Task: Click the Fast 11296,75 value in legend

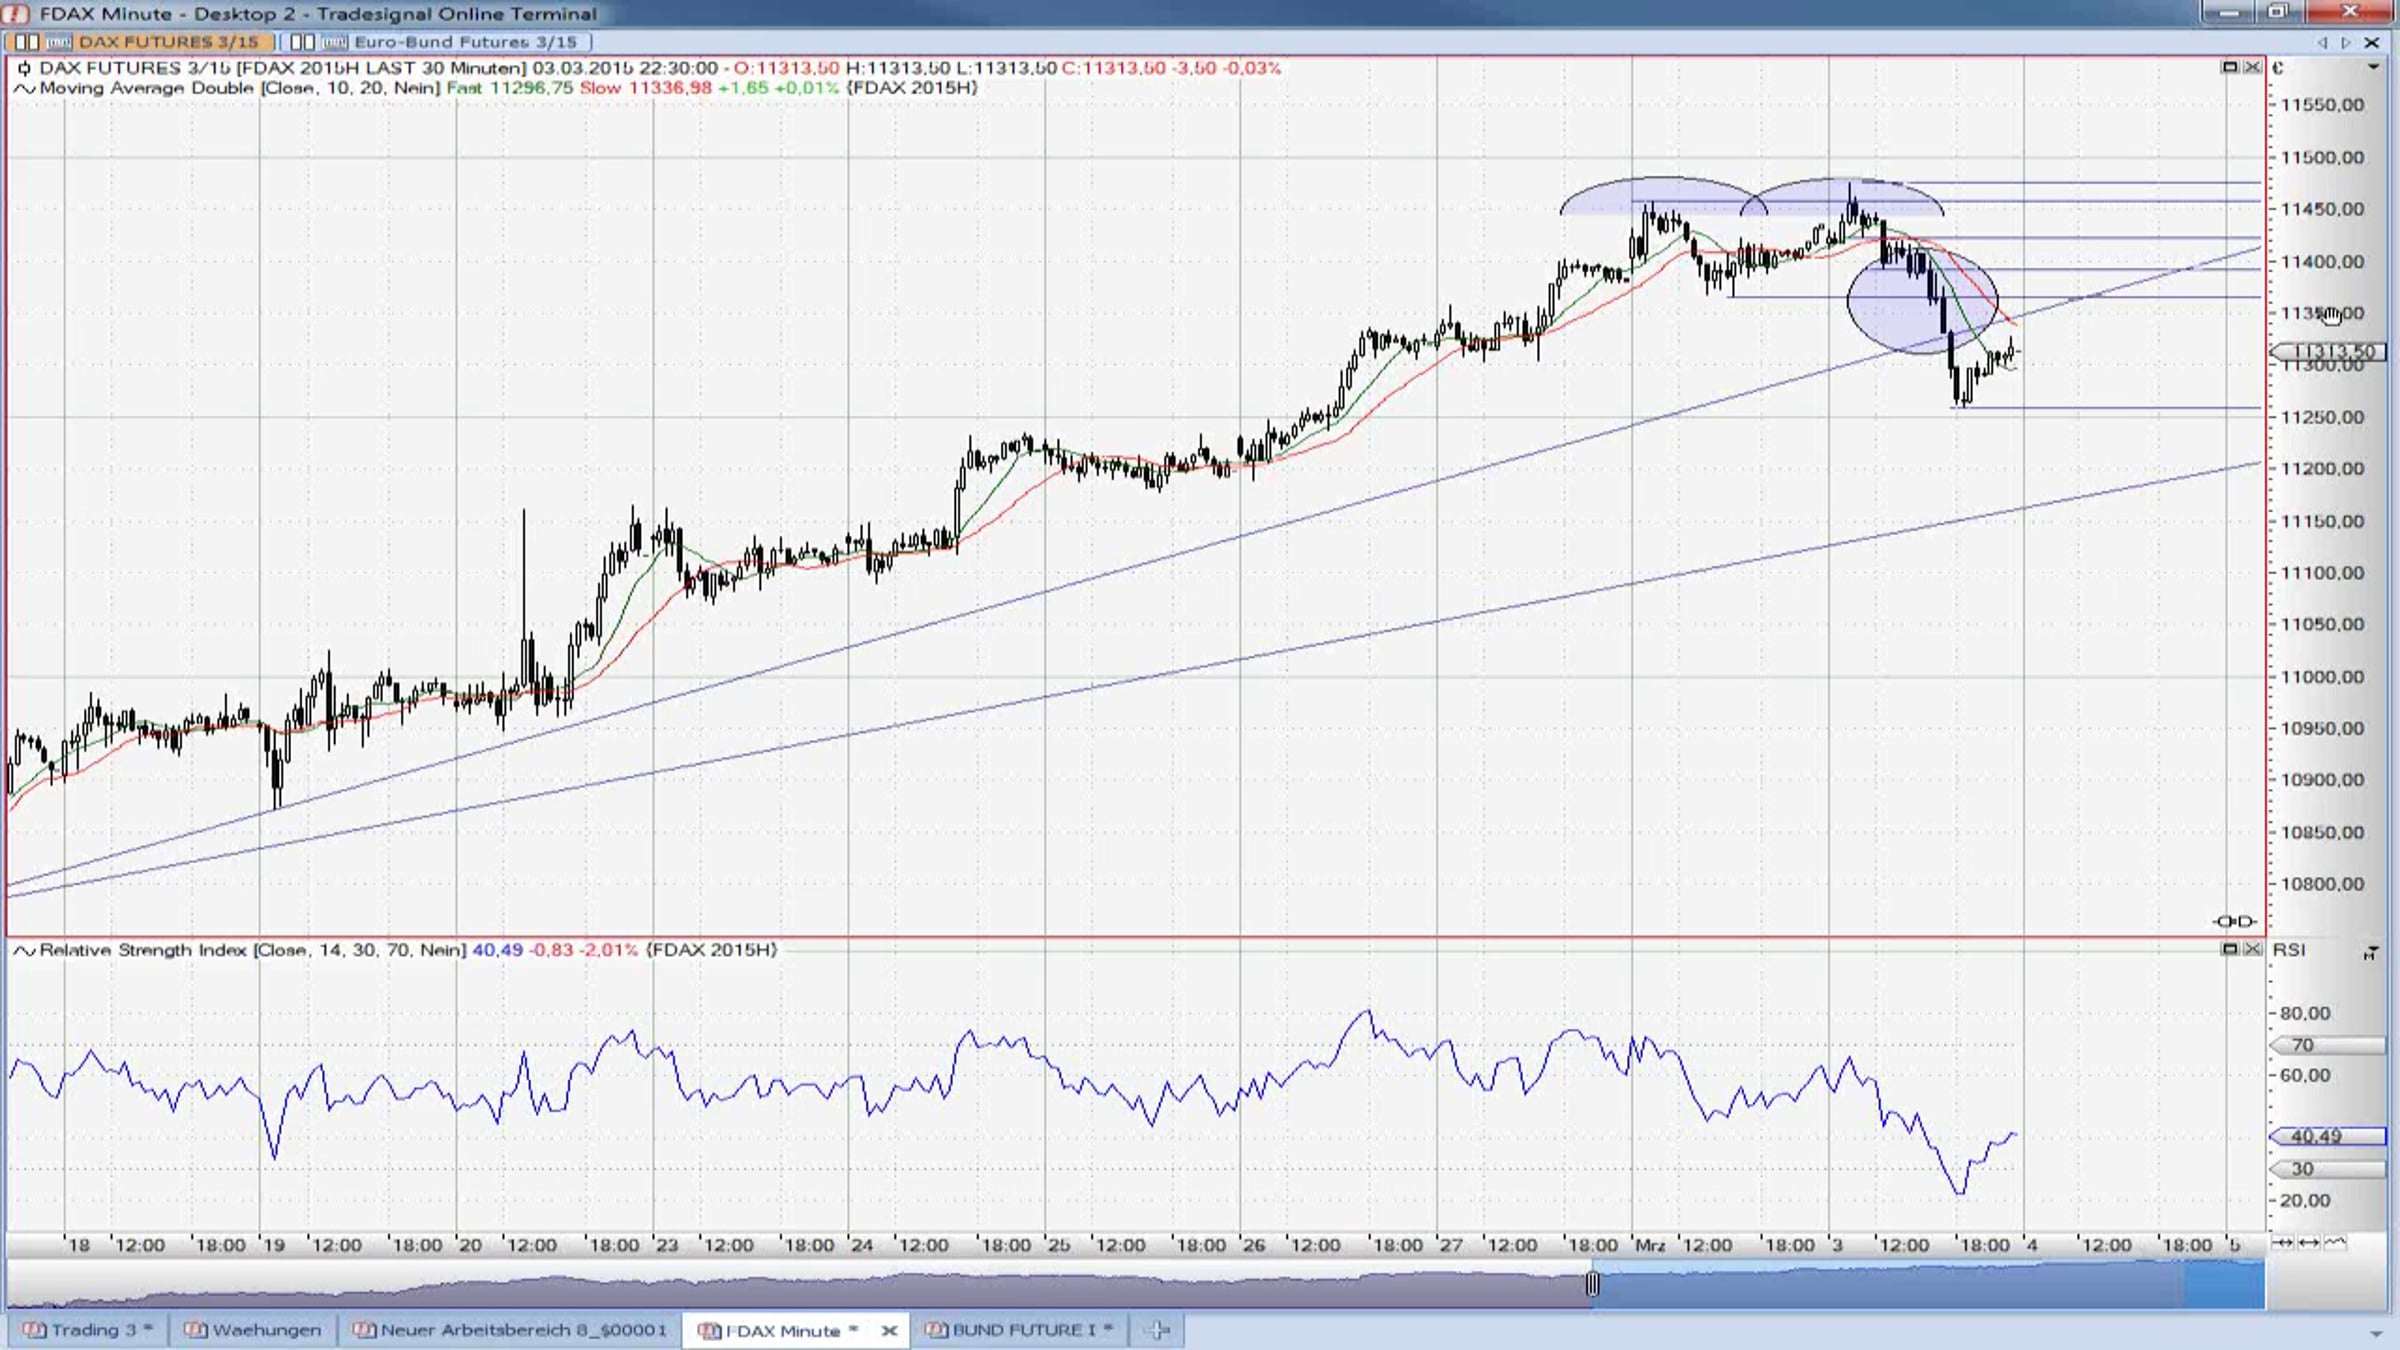Action: [x=509, y=88]
